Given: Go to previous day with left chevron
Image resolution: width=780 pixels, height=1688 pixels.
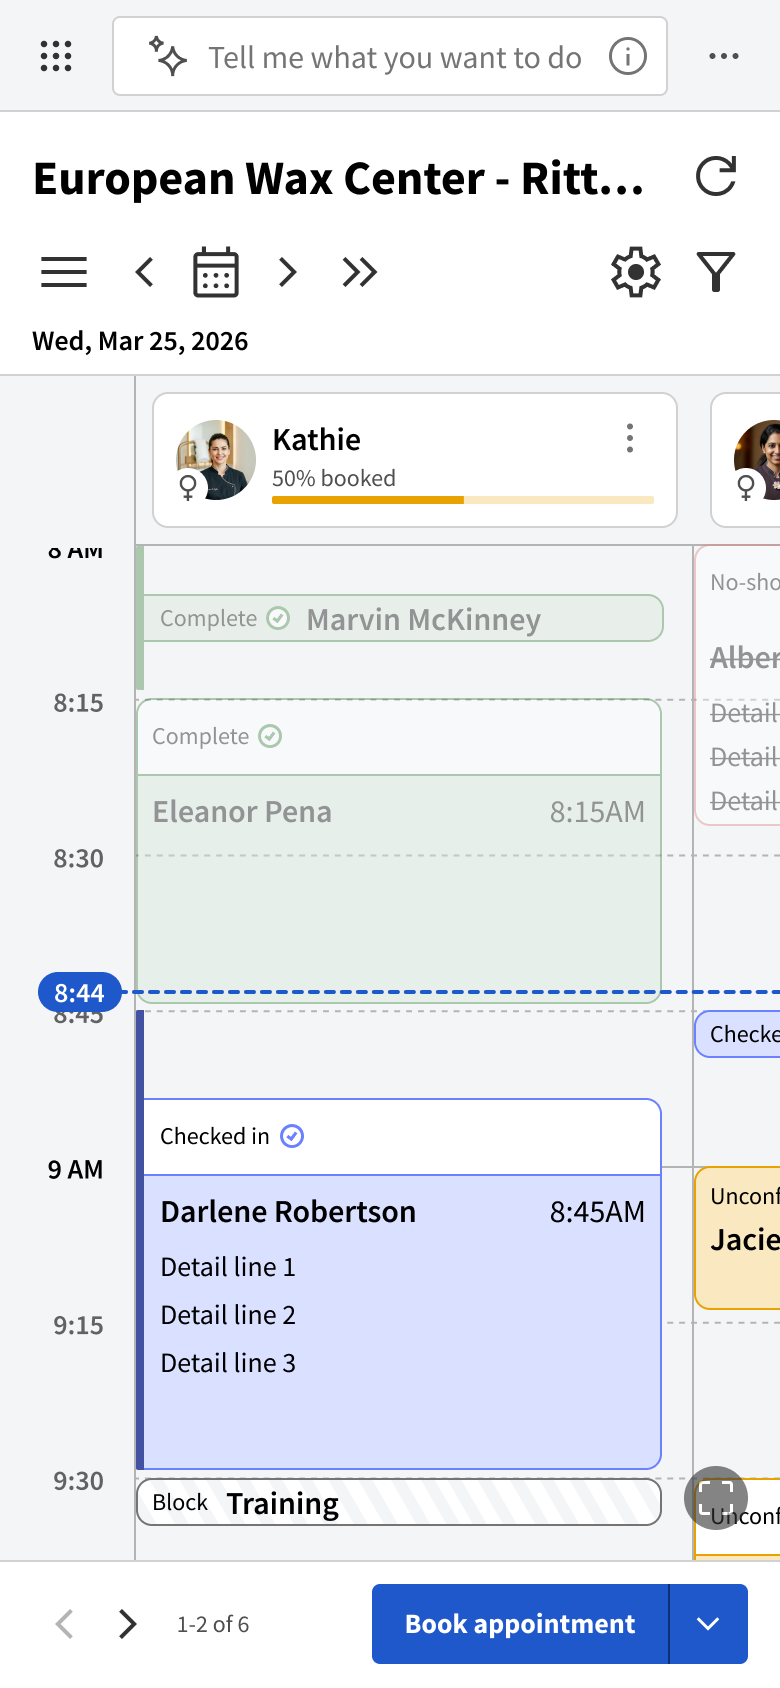Looking at the screenshot, I should coord(145,272).
